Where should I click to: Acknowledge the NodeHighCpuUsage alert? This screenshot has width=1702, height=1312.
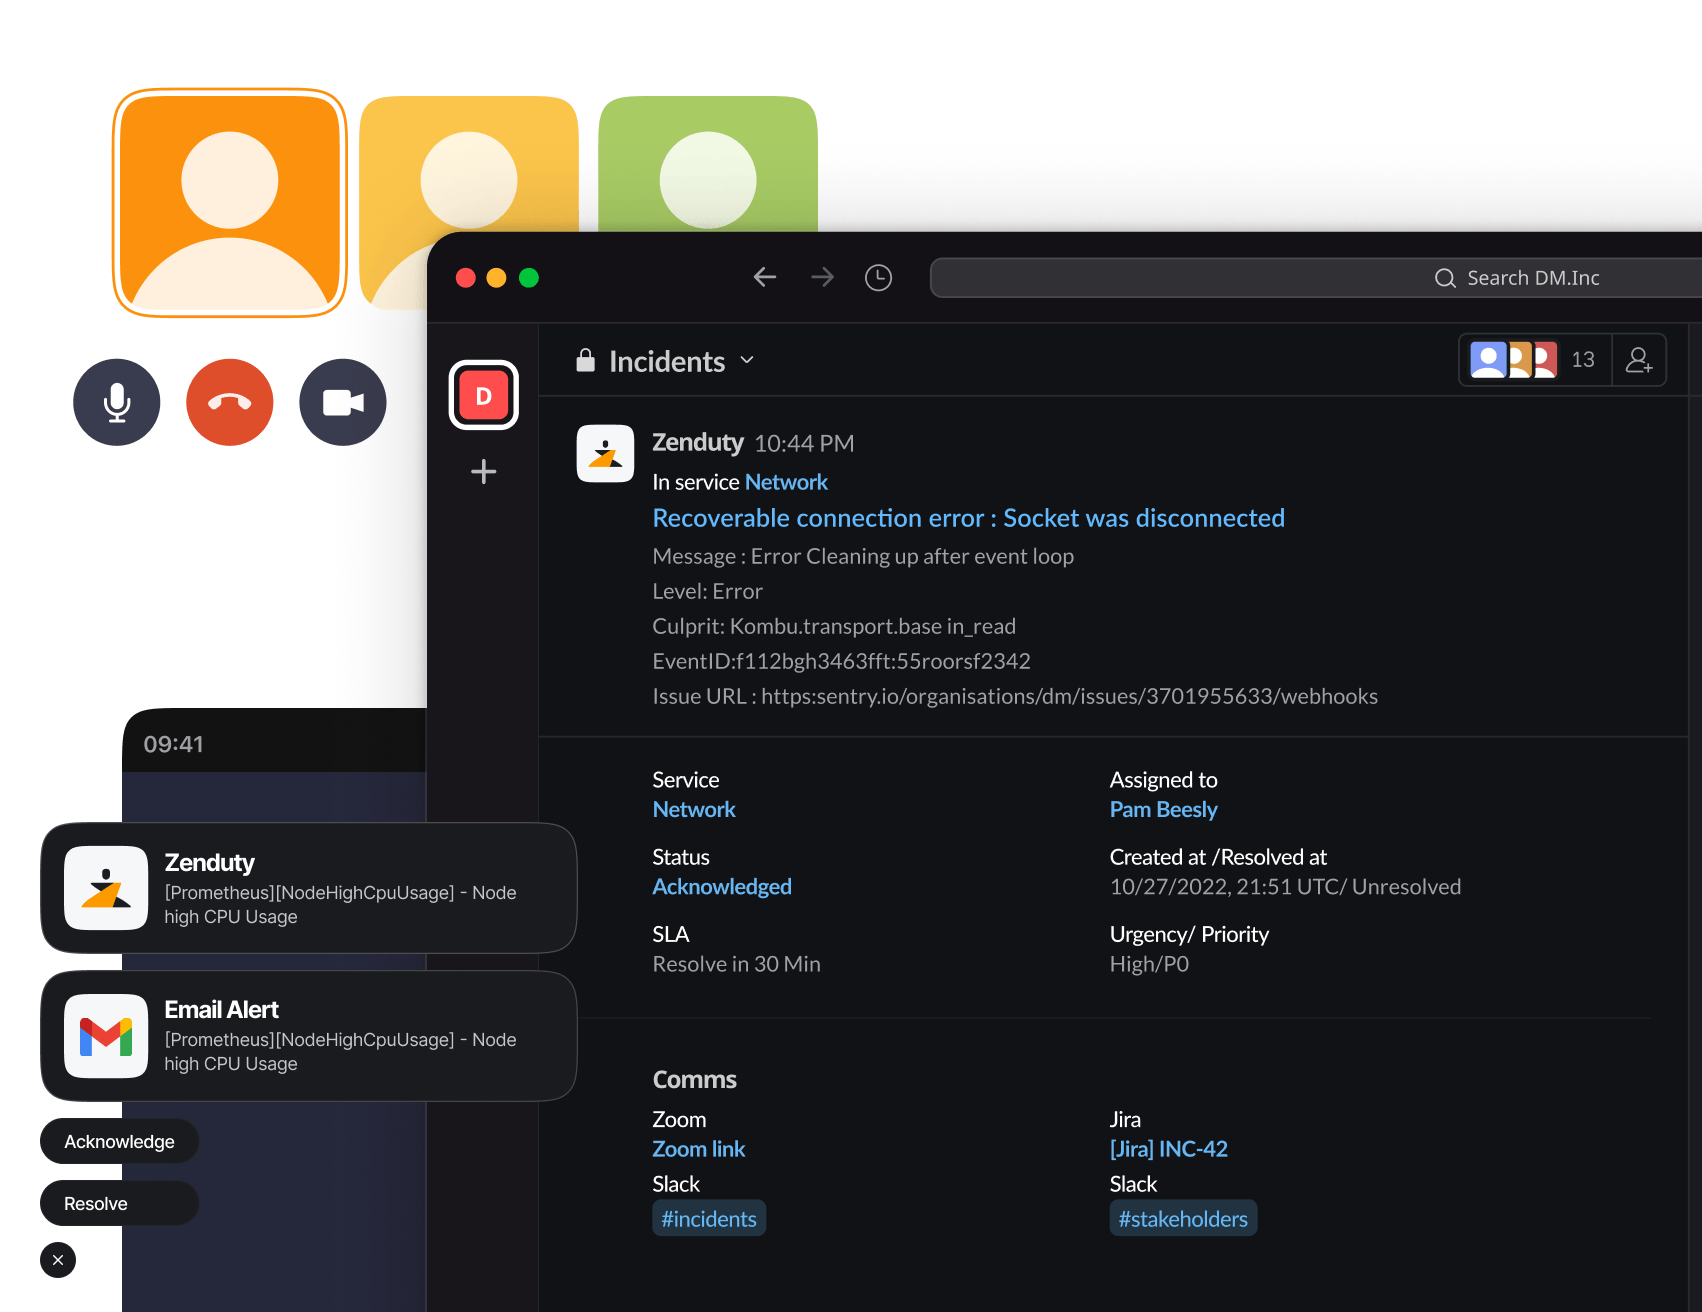coord(118,1141)
